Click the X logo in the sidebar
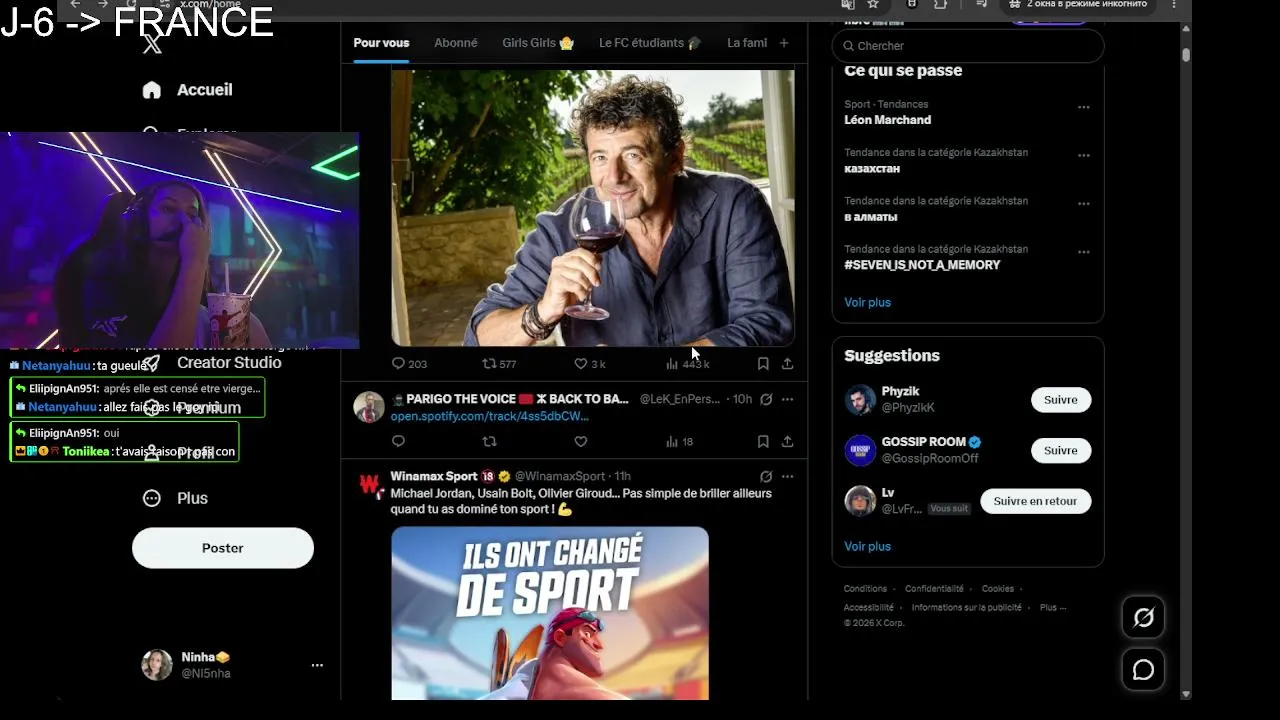 point(152,44)
